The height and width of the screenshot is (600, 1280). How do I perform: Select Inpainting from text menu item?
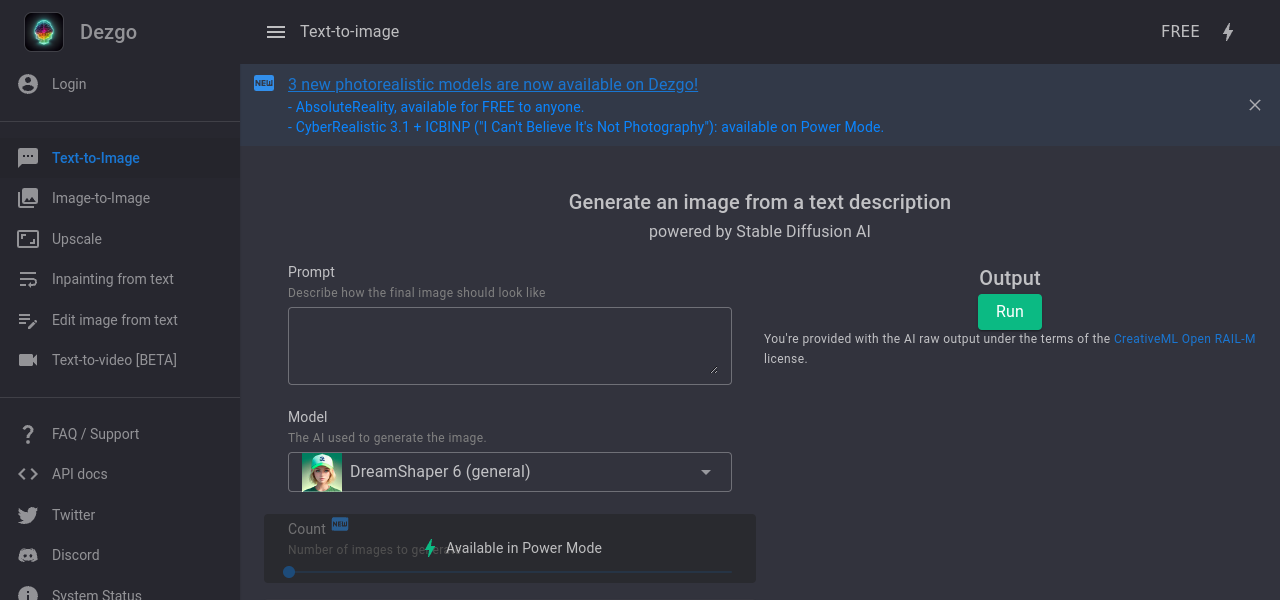[112, 279]
